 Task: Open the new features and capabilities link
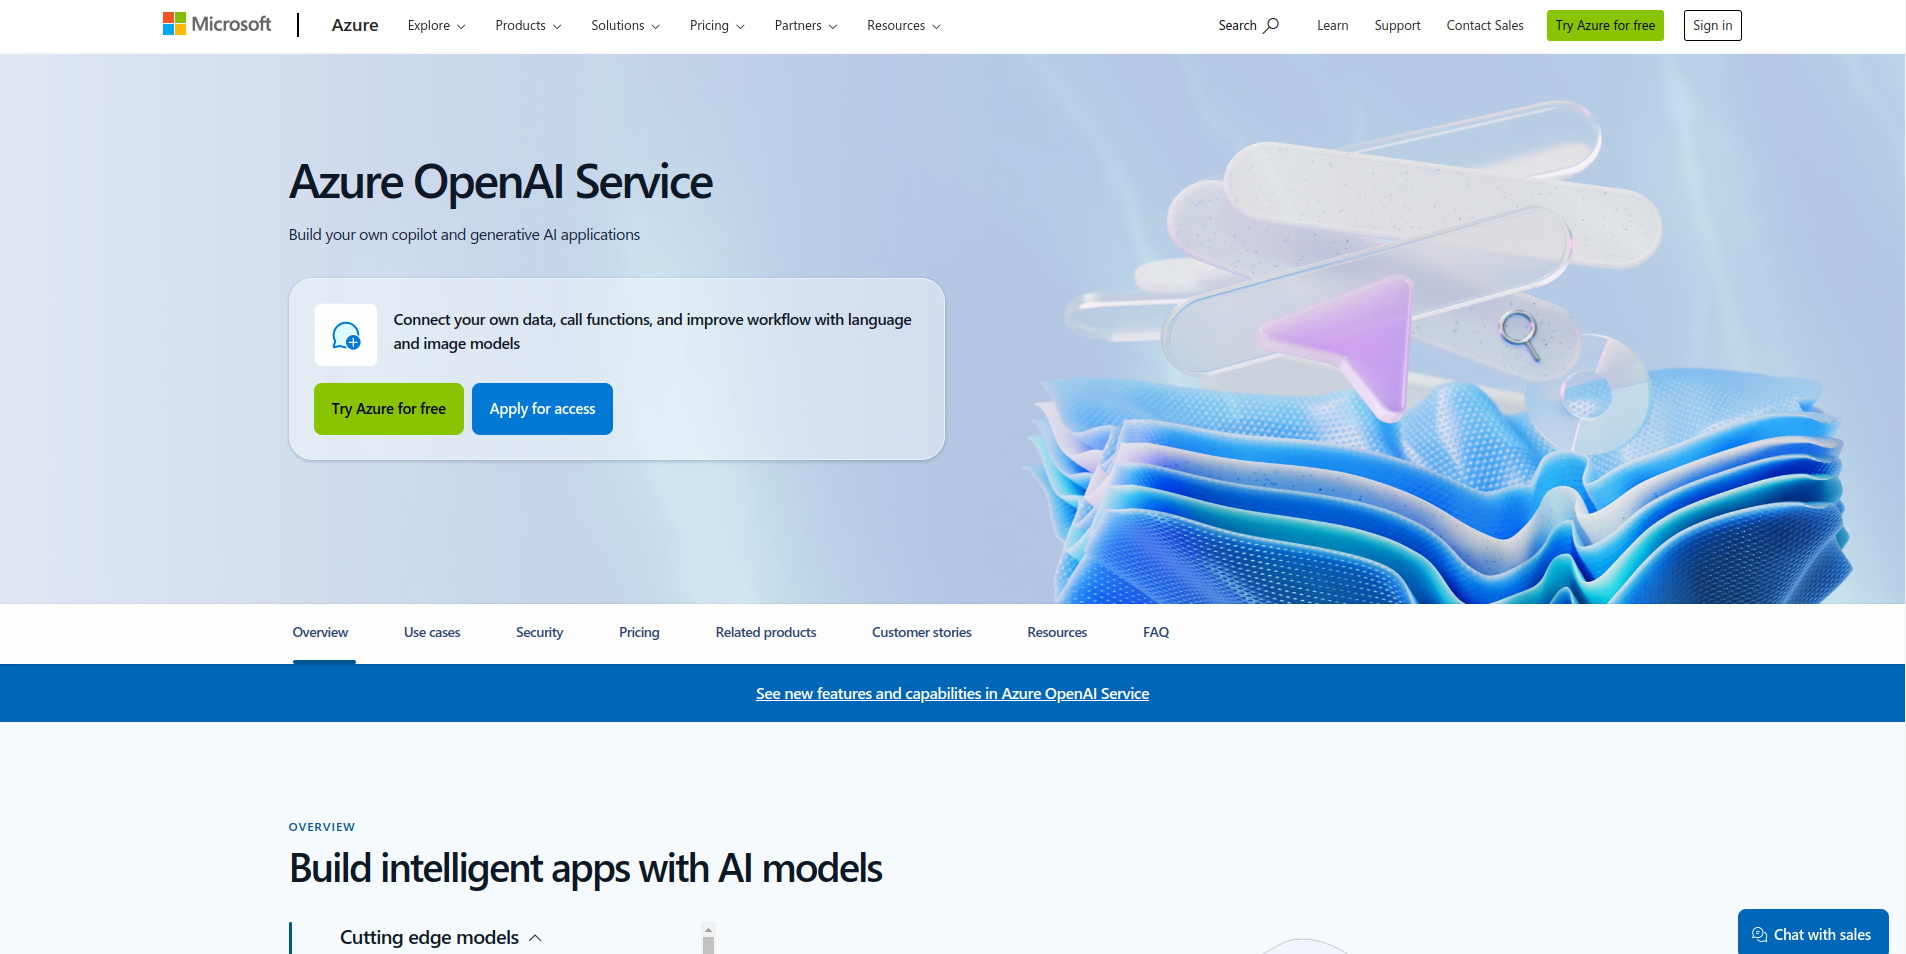(952, 694)
